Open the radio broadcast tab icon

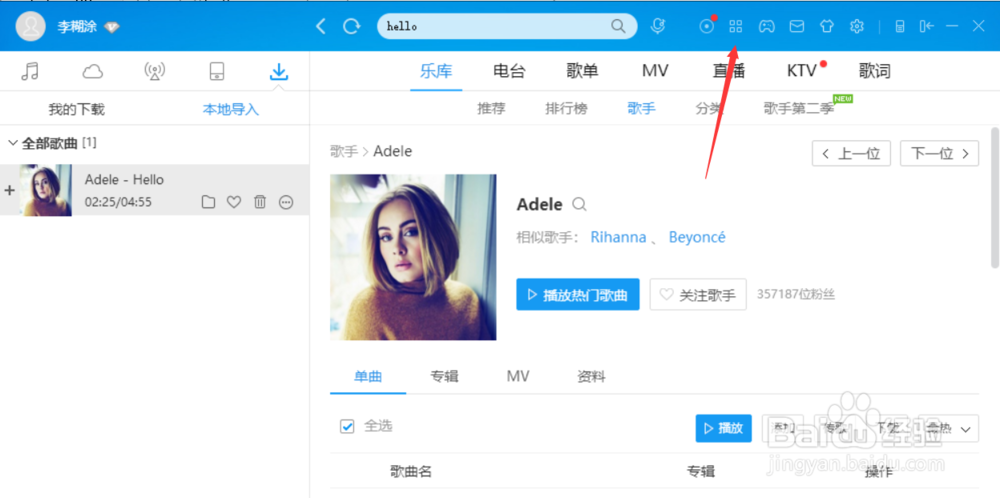[x=154, y=71]
